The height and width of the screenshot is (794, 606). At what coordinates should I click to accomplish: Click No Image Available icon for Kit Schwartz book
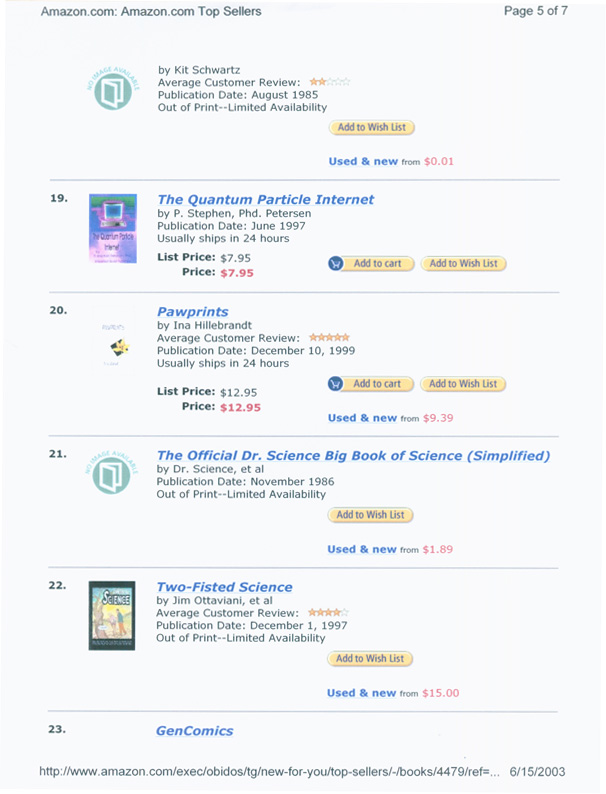pos(113,88)
